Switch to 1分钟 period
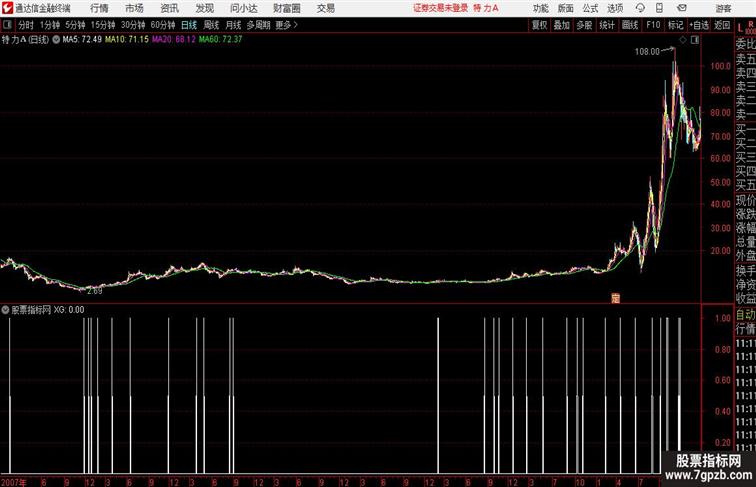The width and height of the screenshot is (756, 487). (x=50, y=25)
